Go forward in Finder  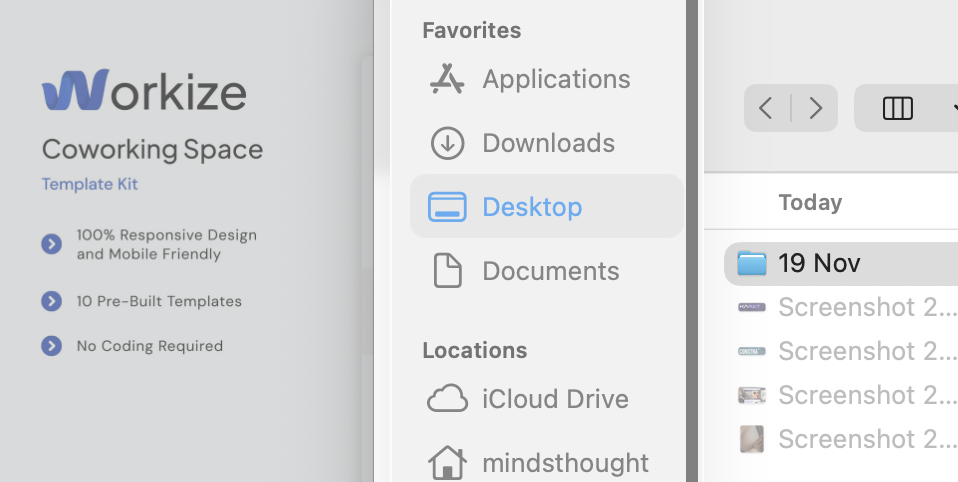tap(815, 108)
